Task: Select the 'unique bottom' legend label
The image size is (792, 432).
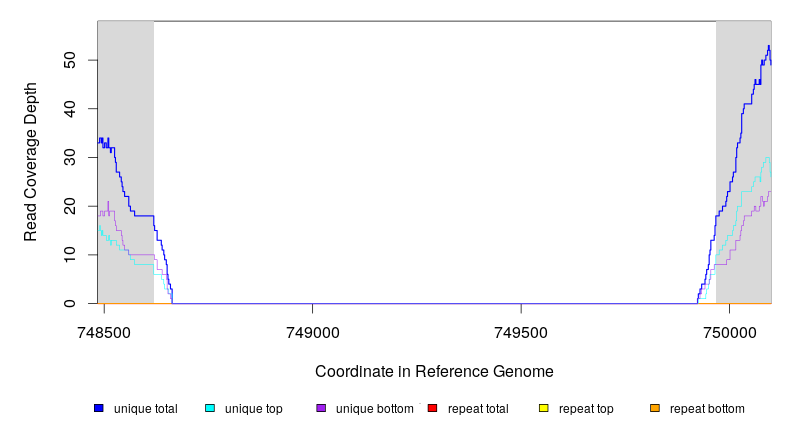Action: point(374,409)
